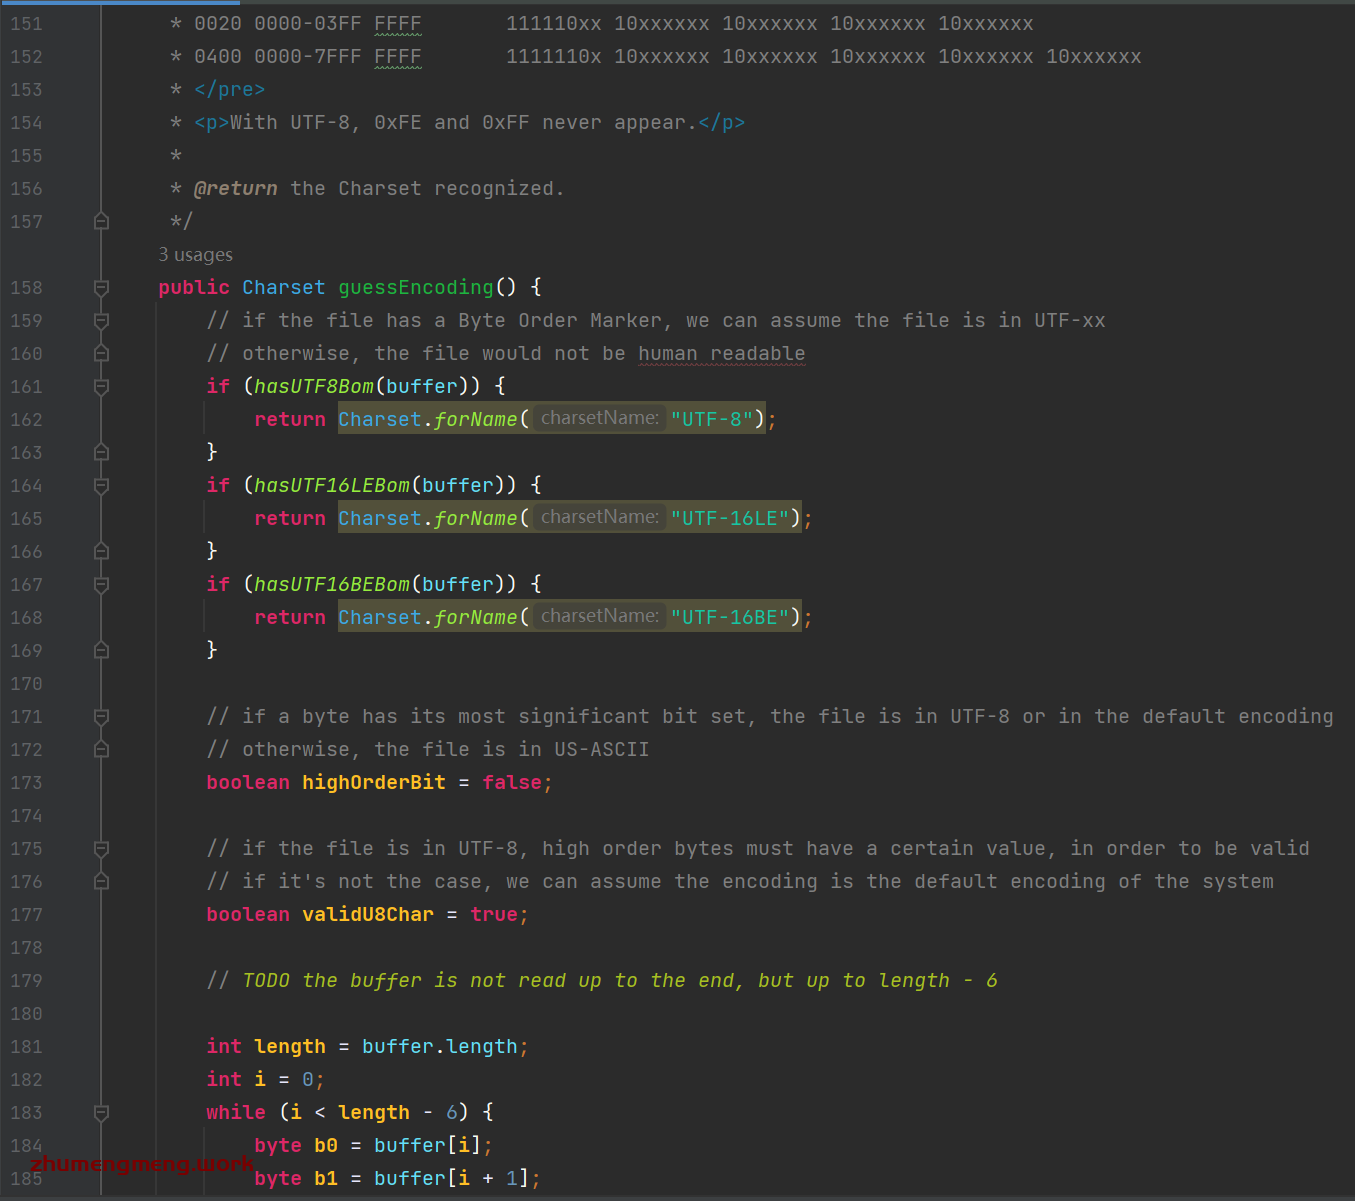Click the fold end marker beside line 163
1355x1201 pixels.
pos(100,452)
